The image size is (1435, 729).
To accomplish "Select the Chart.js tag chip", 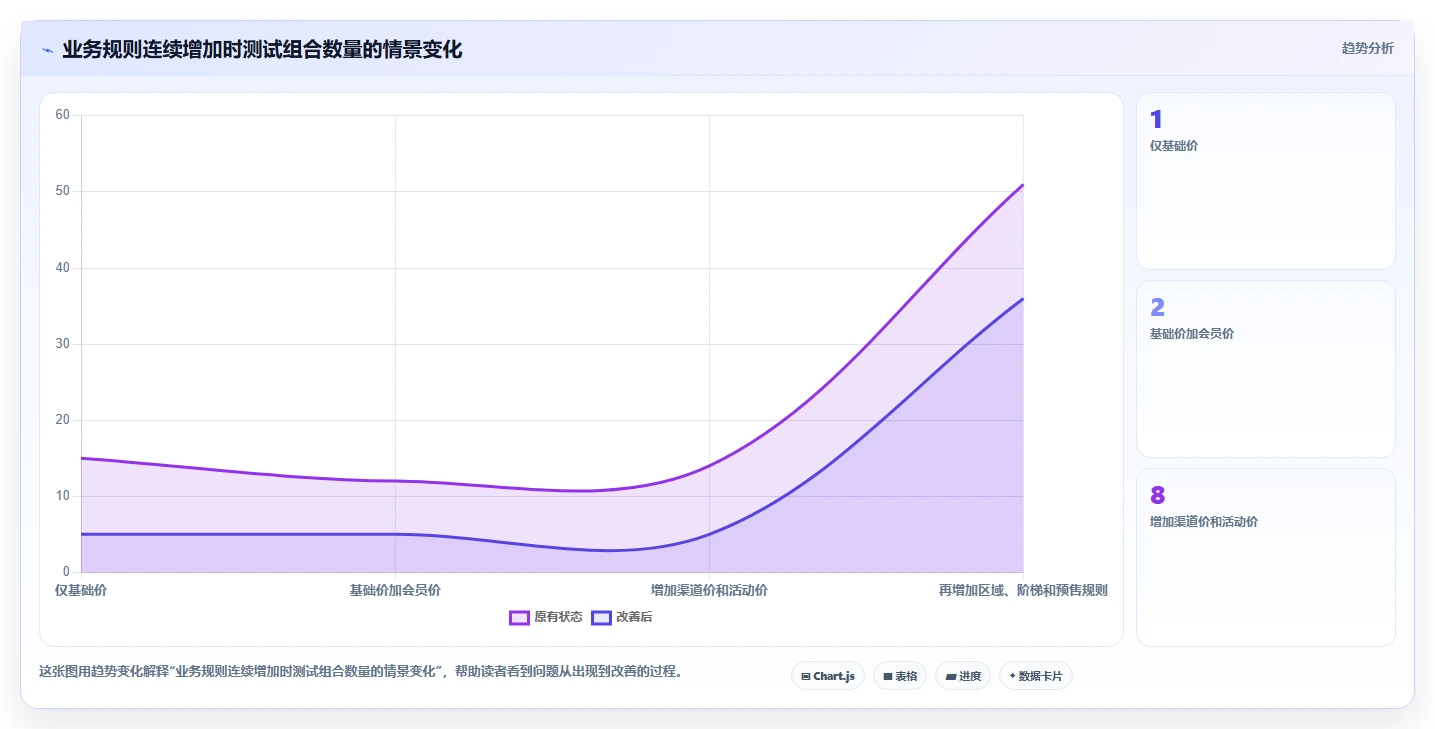I will point(828,676).
